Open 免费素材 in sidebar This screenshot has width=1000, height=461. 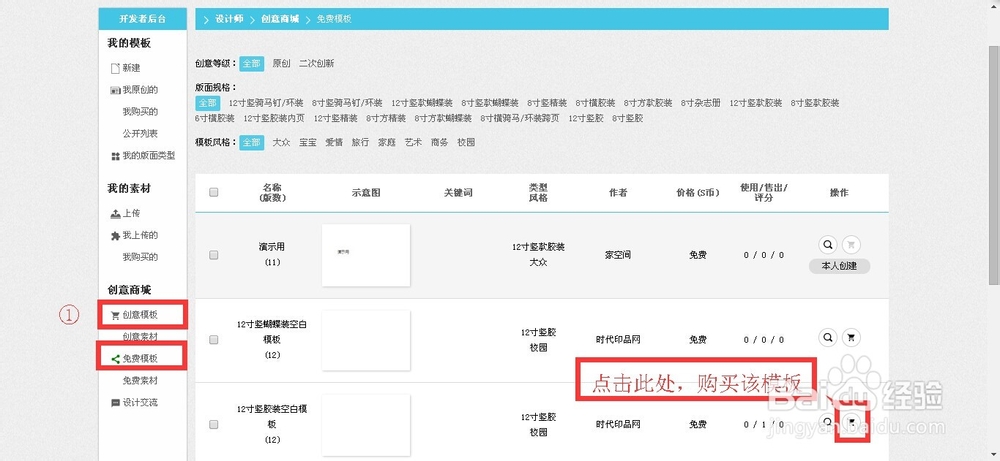tap(140, 381)
